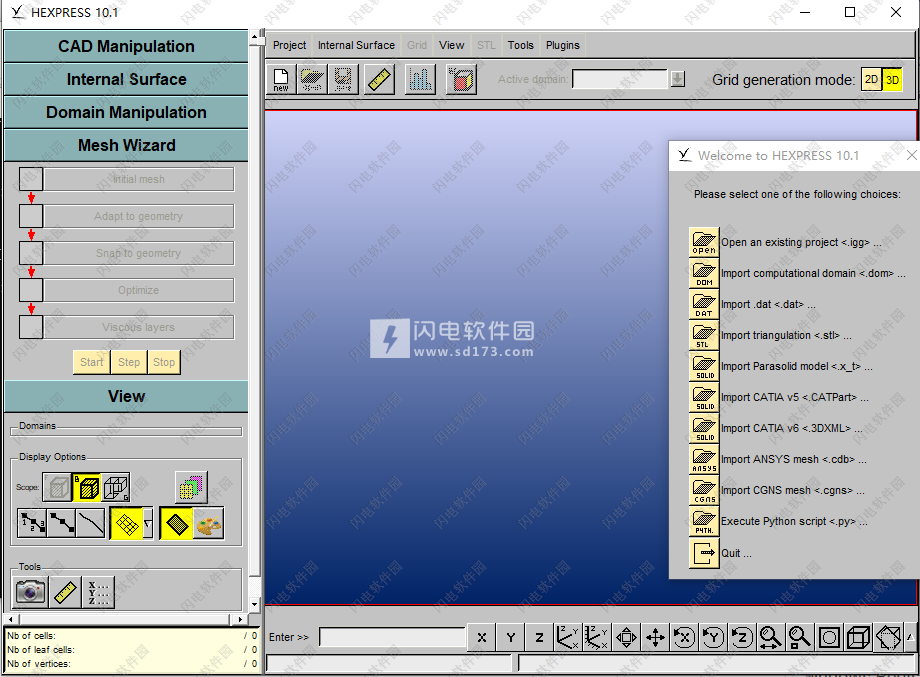
Task: Click the rotate about Y axis icon
Action: point(713,637)
